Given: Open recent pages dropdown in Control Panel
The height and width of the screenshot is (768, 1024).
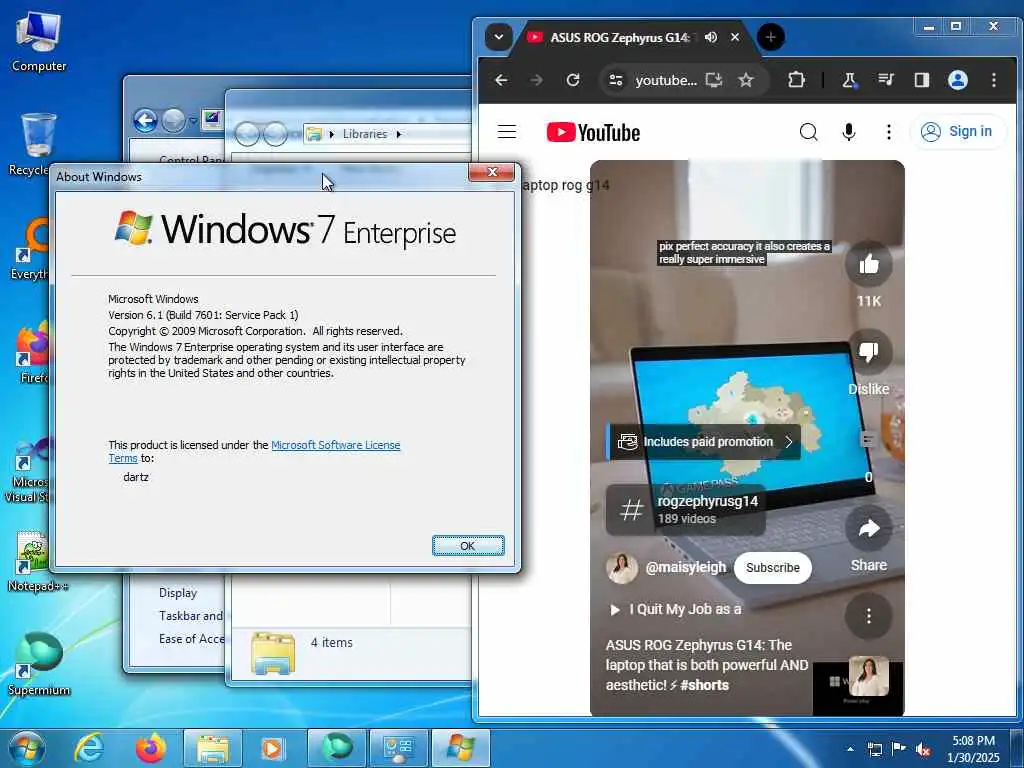Looking at the screenshot, I should coord(193,121).
